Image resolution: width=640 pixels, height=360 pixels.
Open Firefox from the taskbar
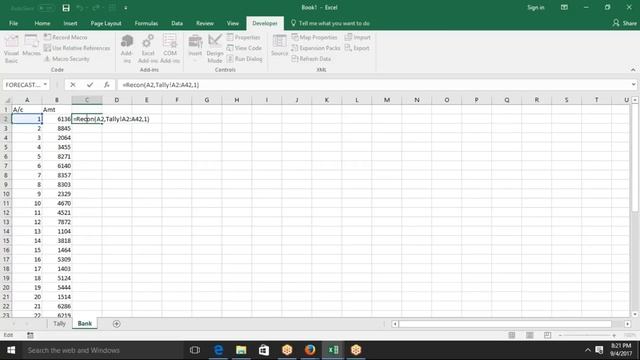click(310, 350)
